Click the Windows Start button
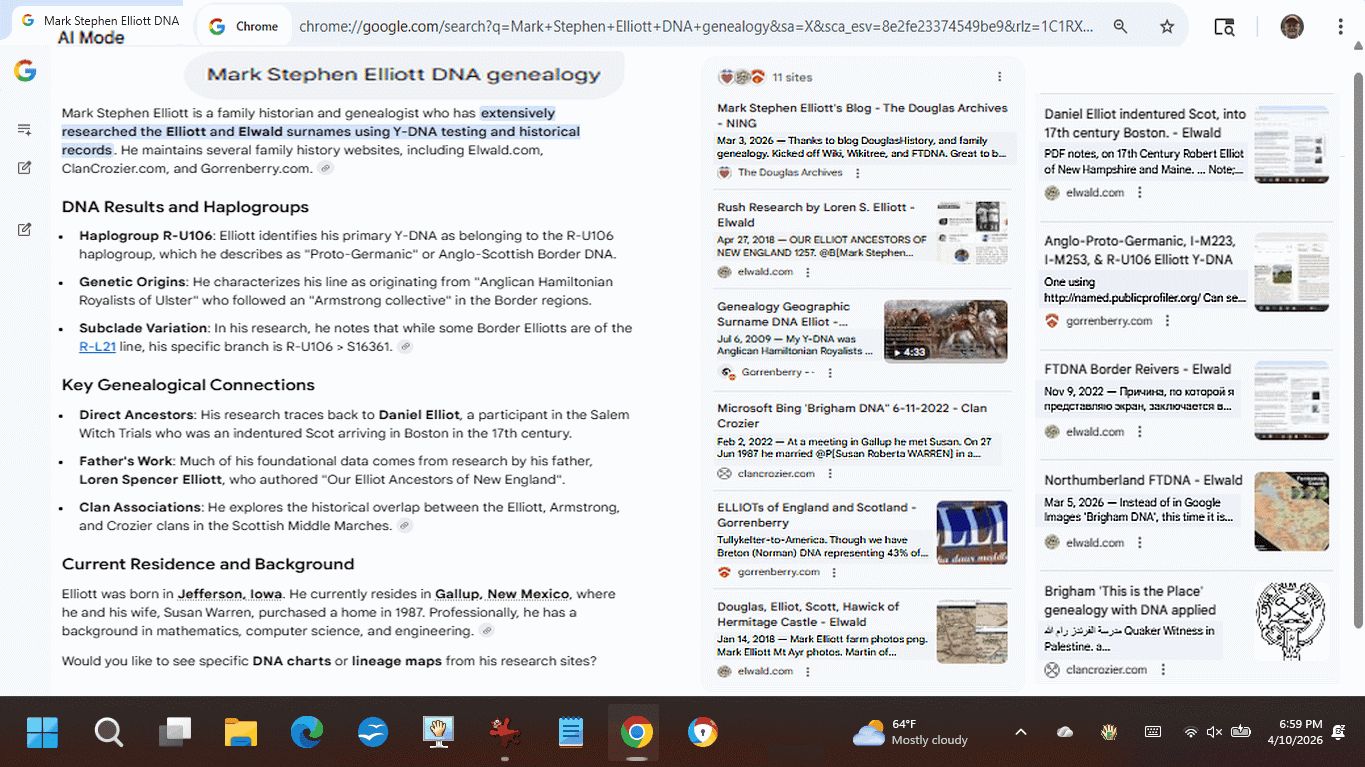The width and height of the screenshot is (1365, 767). (43, 733)
